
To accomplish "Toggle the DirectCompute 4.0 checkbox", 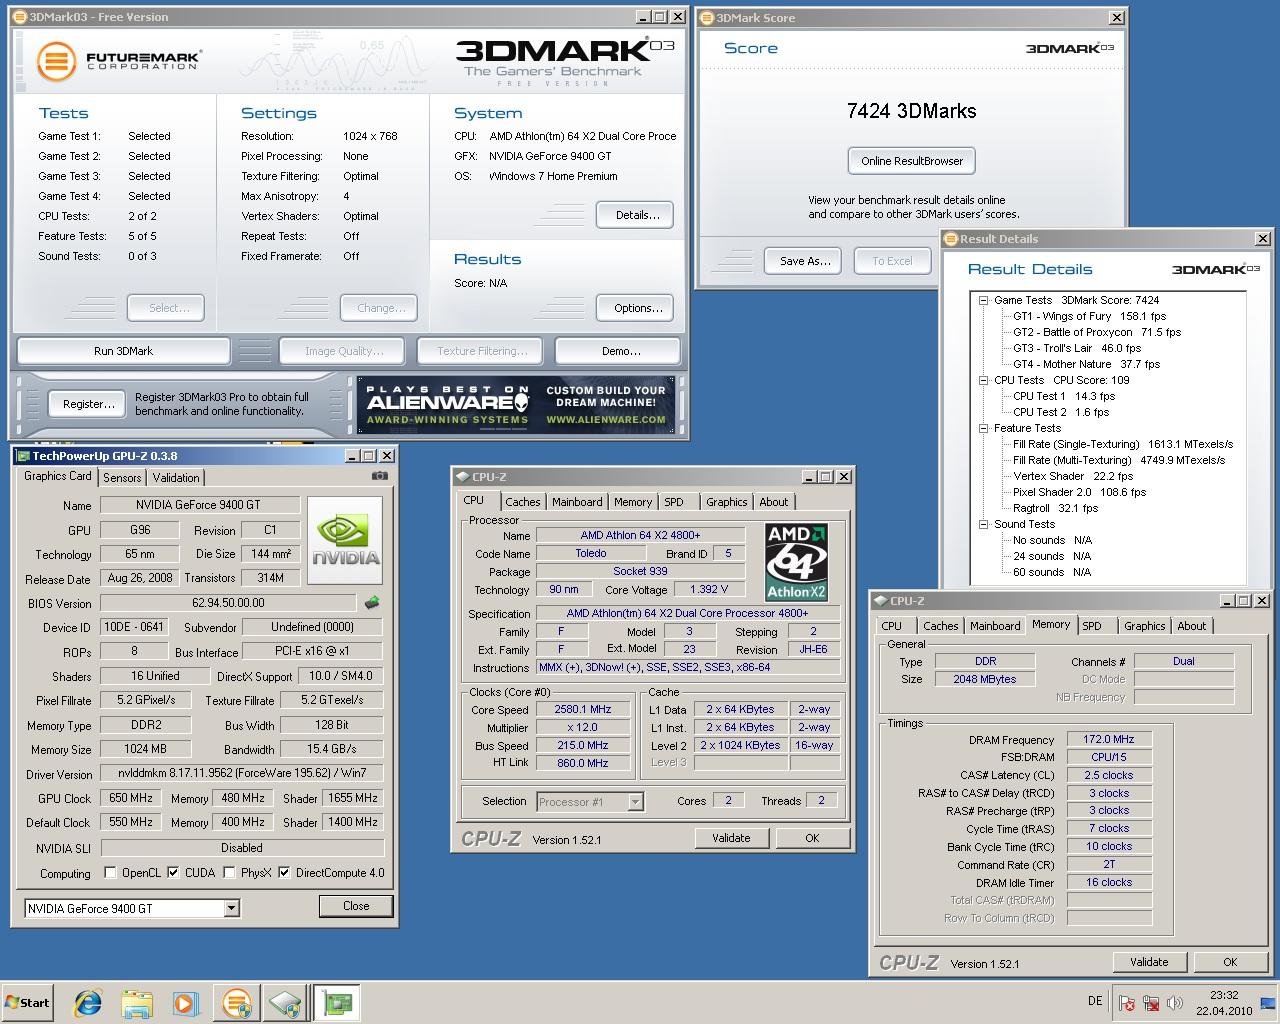I will coord(284,872).
